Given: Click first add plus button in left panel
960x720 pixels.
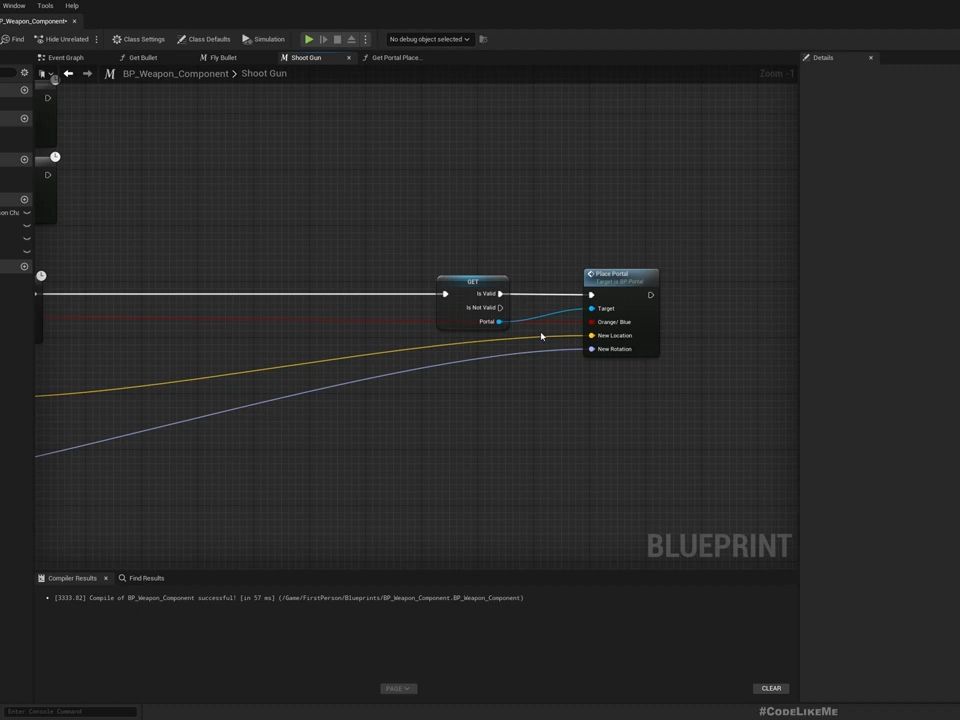Looking at the screenshot, I should click(24, 90).
